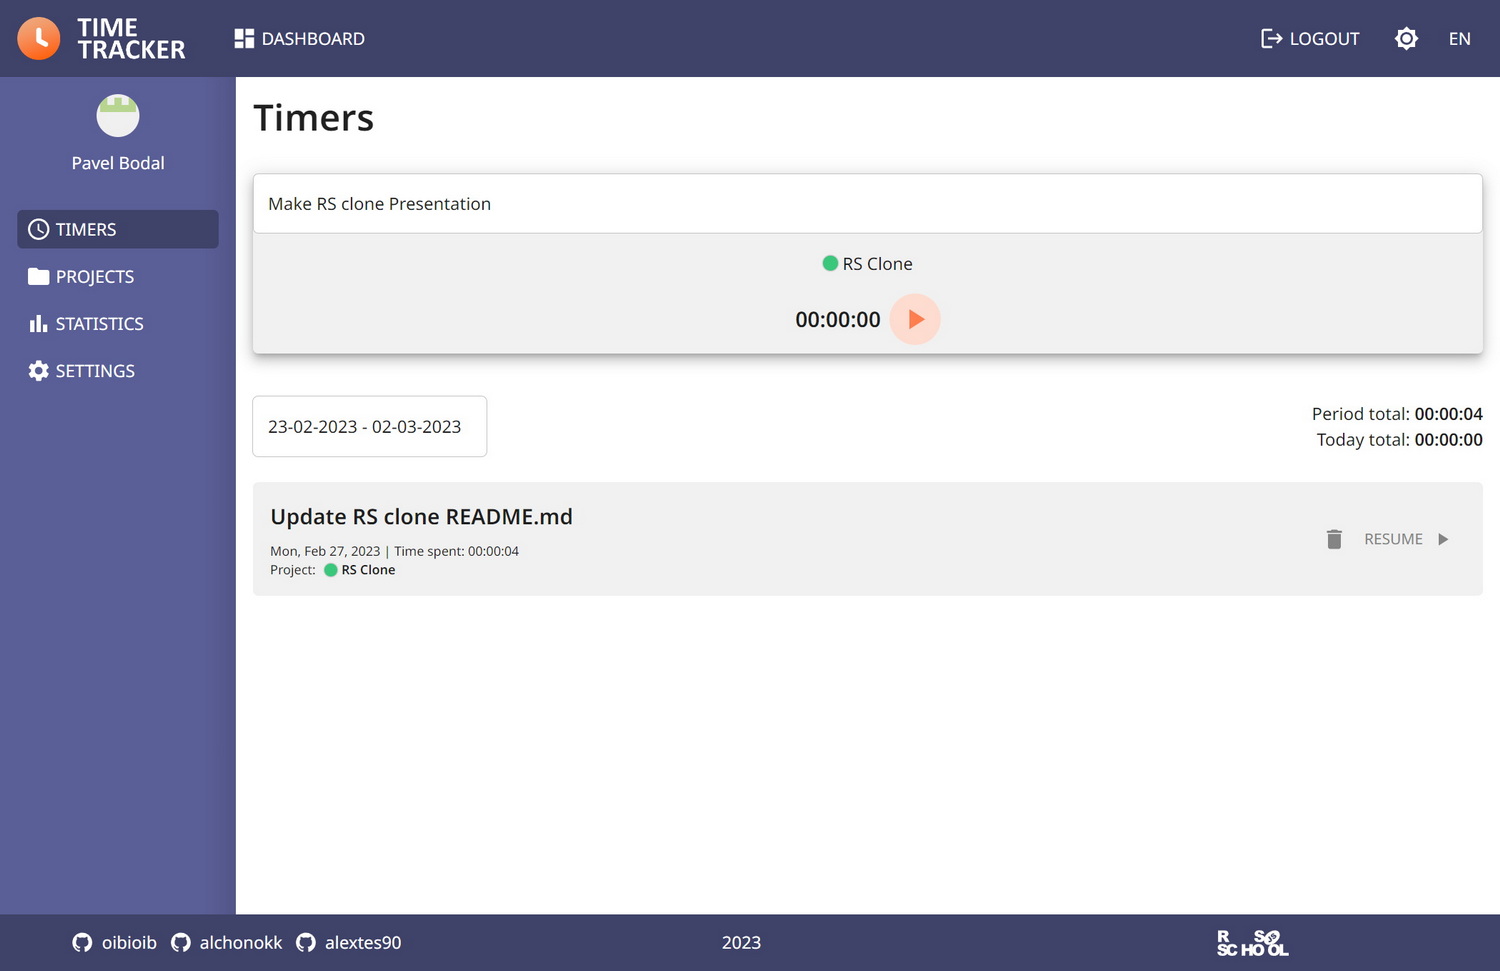This screenshot has width=1500, height=971.
Task: Click the Today total value 00:00:00
Action: 1448,440
